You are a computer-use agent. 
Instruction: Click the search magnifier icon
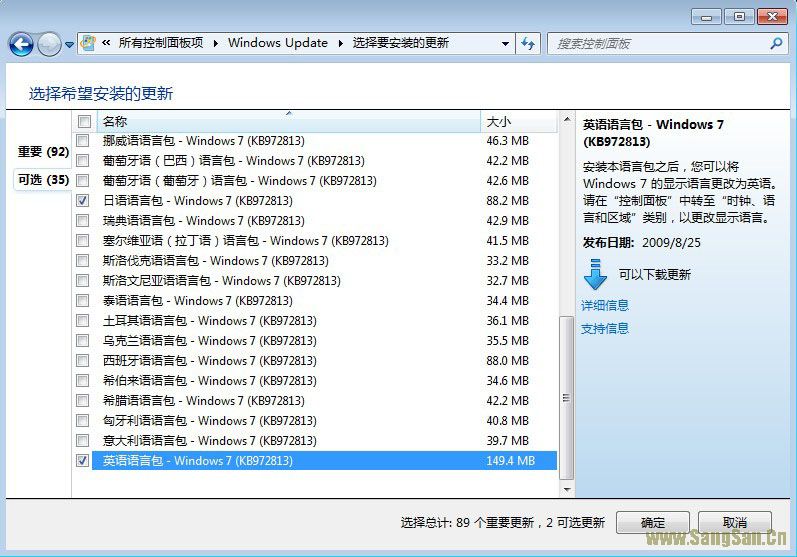tap(776, 44)
